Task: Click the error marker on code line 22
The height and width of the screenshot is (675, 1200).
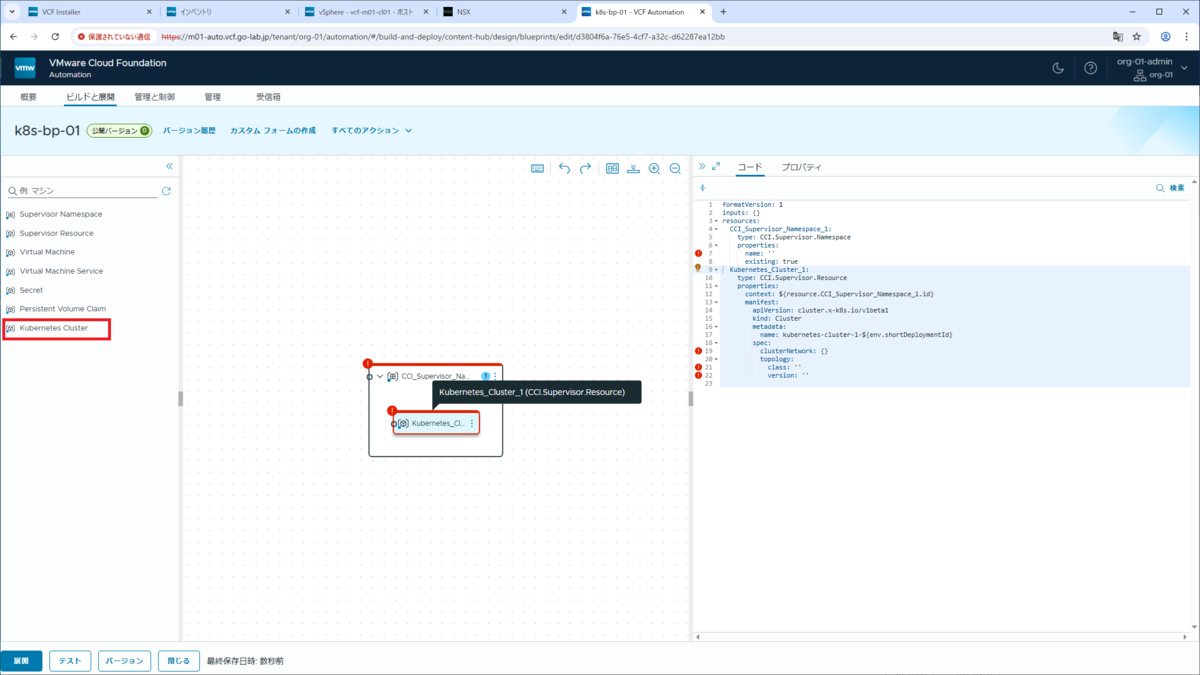Action: [x=698, y=375]
